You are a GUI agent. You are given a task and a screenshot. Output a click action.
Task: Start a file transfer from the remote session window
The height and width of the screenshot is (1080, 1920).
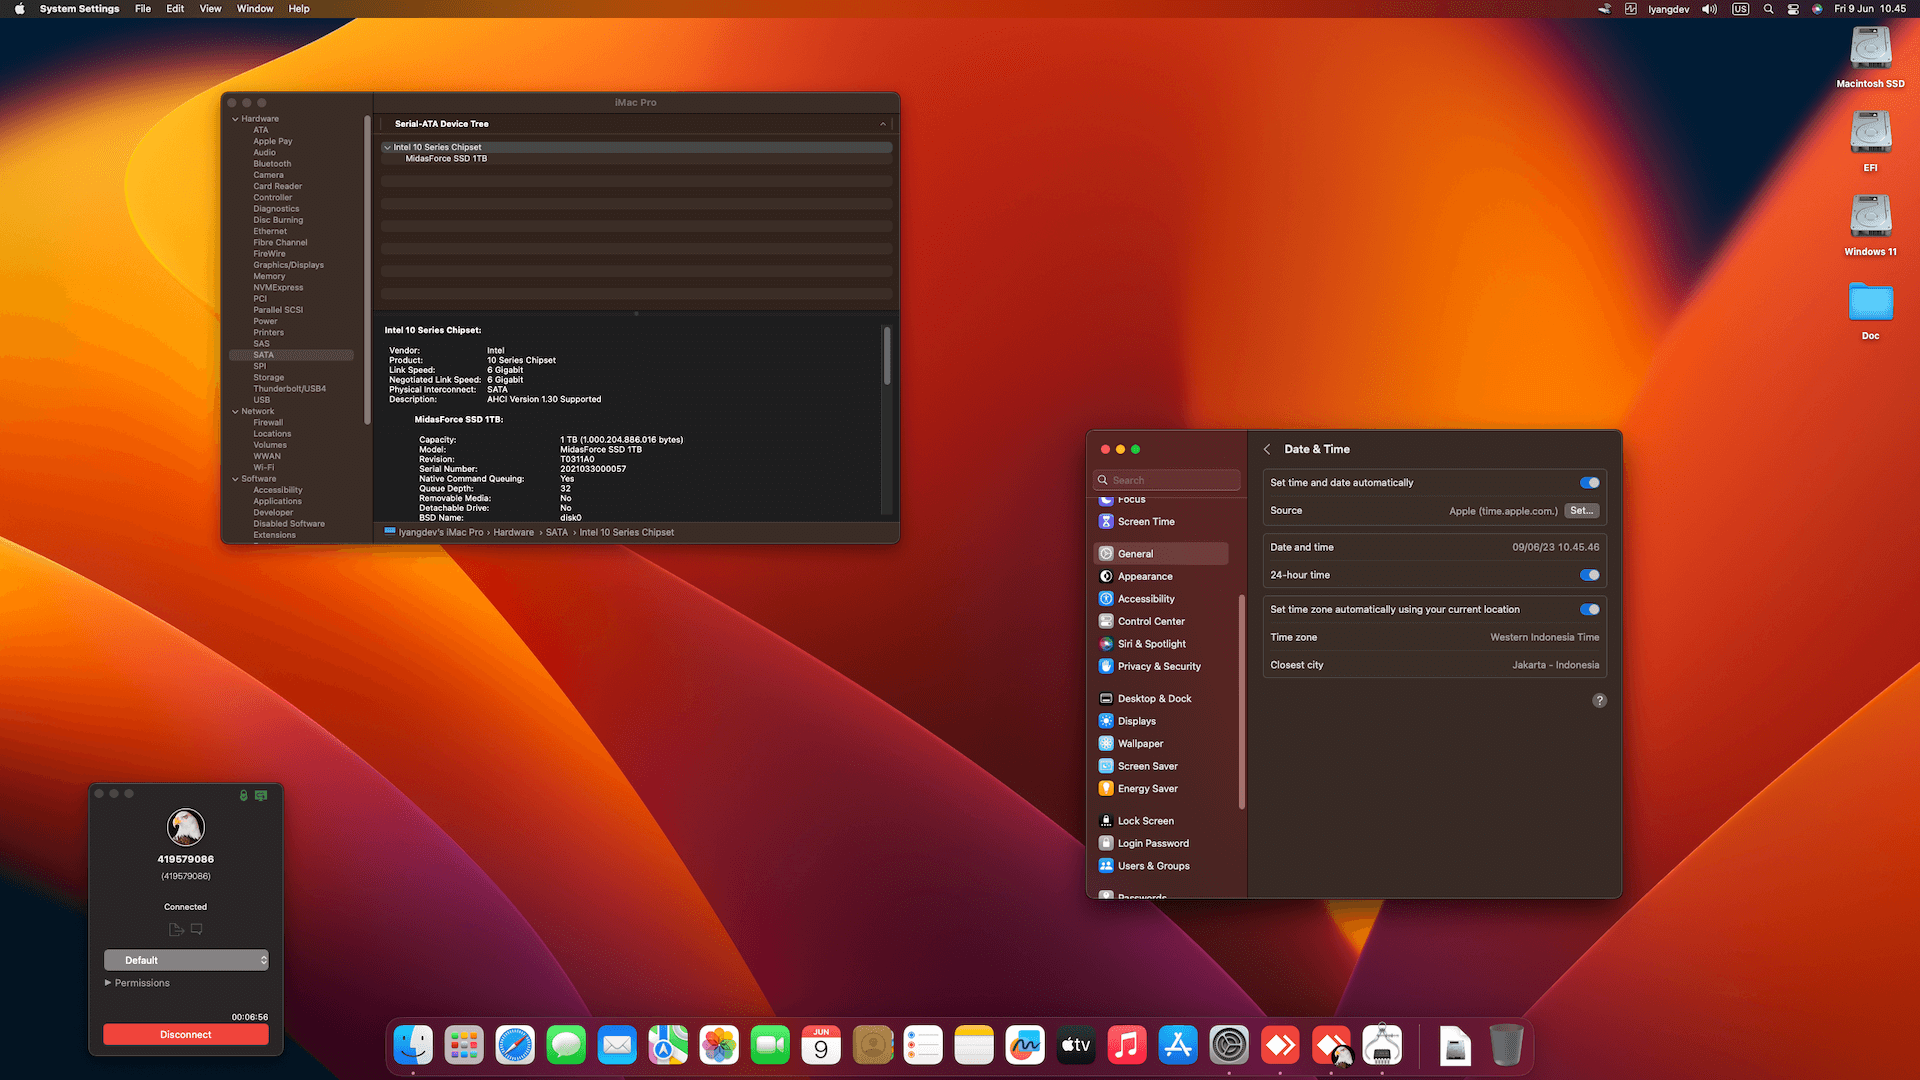coord(176,929)
